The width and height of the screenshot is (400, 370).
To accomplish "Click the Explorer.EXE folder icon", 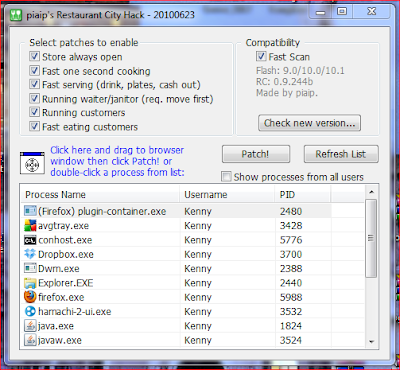I will (x=30, y=283).
